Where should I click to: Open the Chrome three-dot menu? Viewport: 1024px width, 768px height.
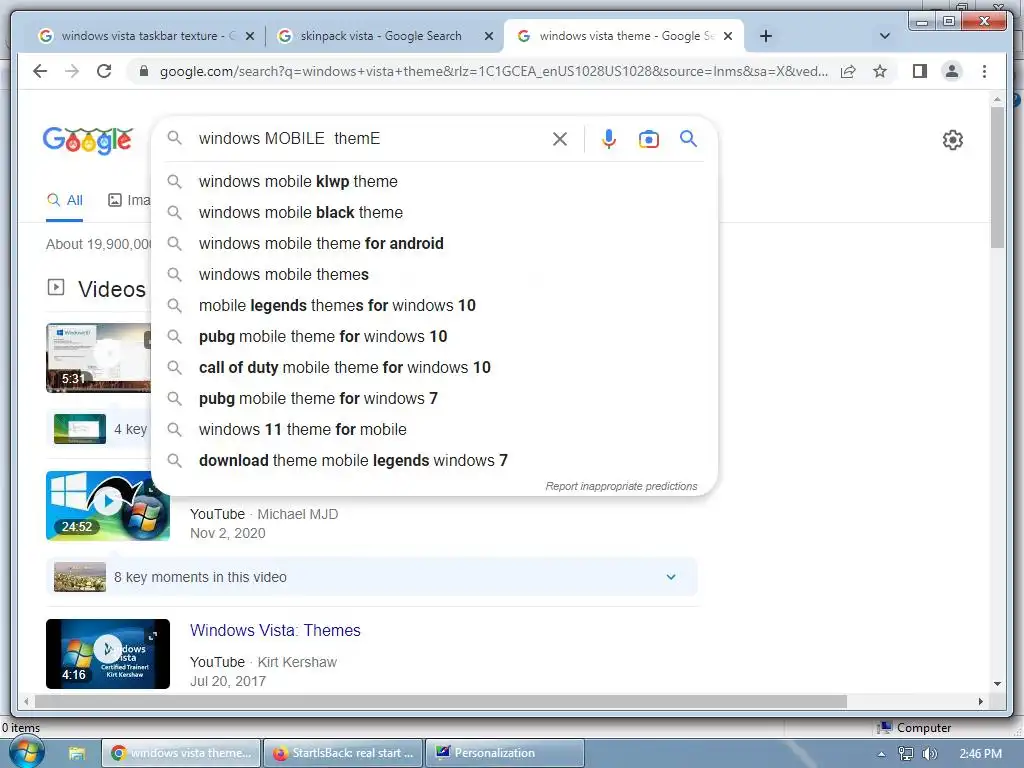click(x=984, y=71)
